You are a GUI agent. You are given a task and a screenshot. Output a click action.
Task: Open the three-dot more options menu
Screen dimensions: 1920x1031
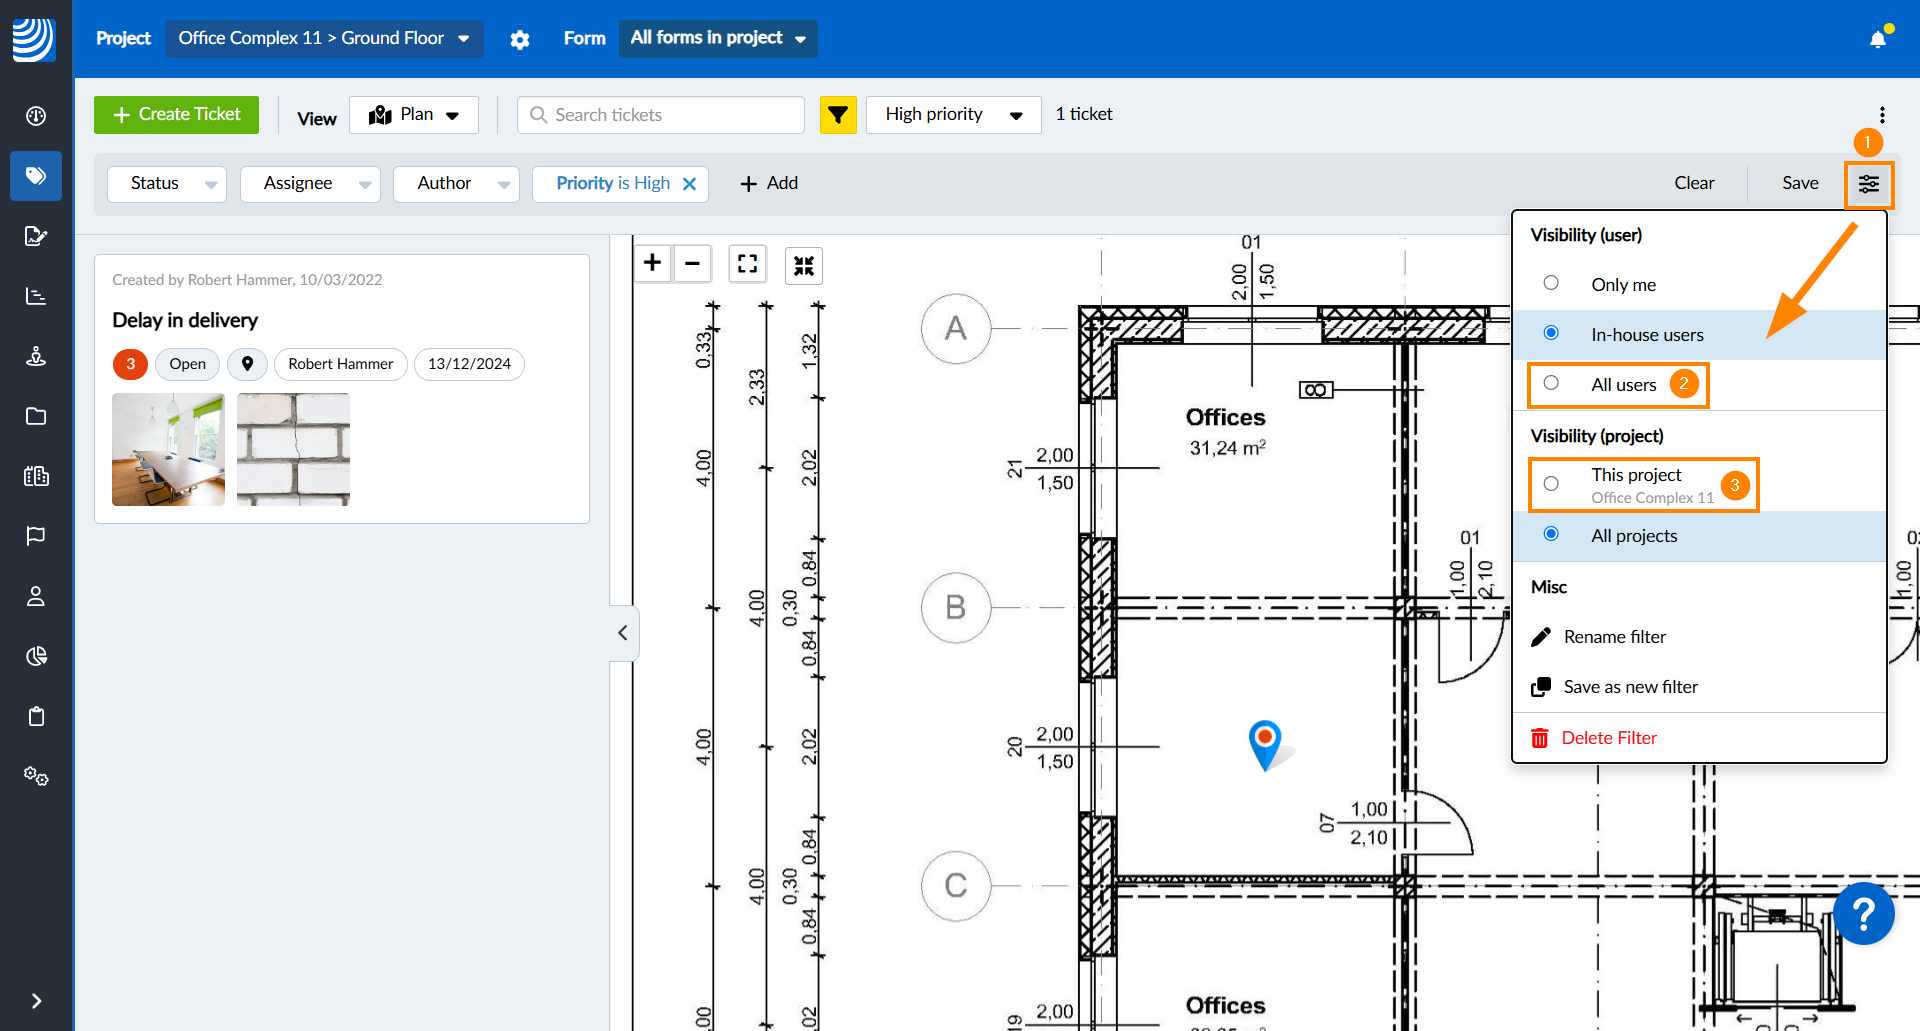(x=1881, y=115)
